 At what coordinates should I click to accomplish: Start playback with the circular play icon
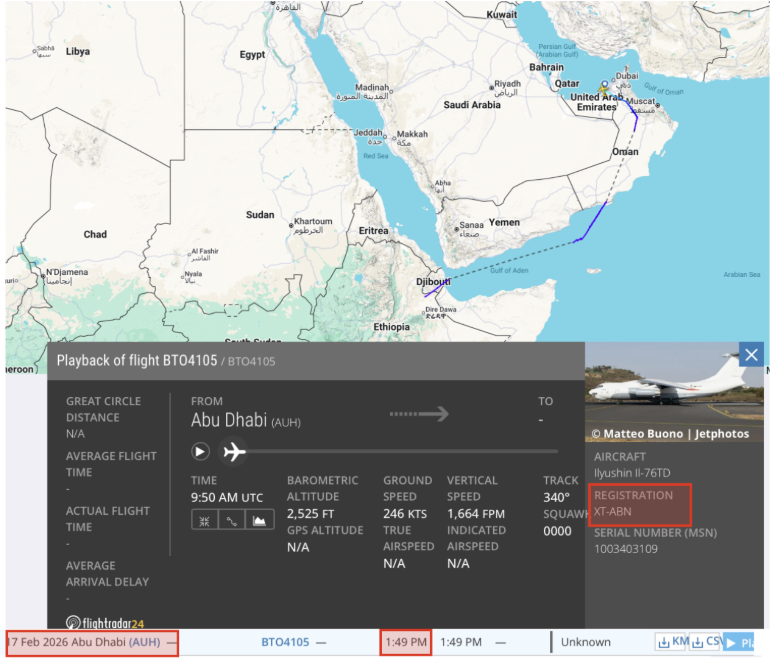(200, 452)
